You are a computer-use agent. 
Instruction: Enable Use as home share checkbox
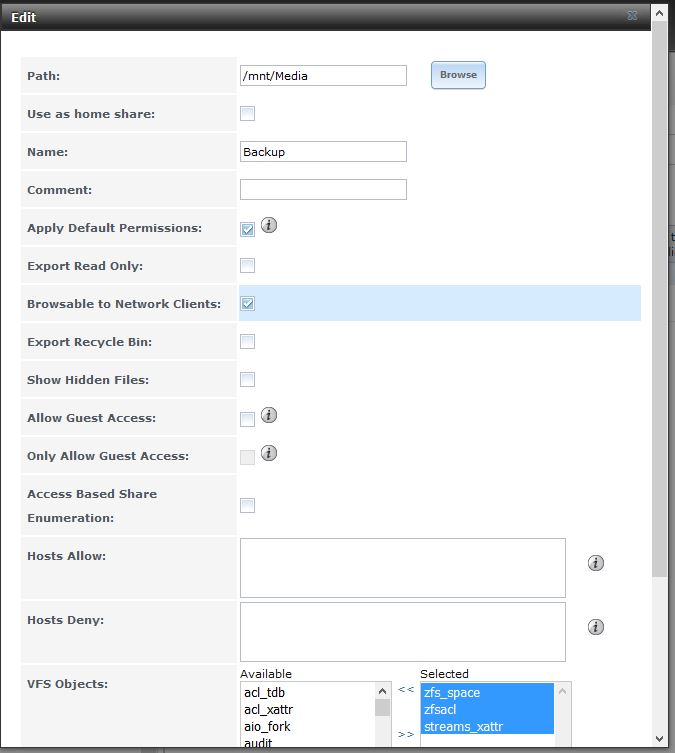pos(247,114)
